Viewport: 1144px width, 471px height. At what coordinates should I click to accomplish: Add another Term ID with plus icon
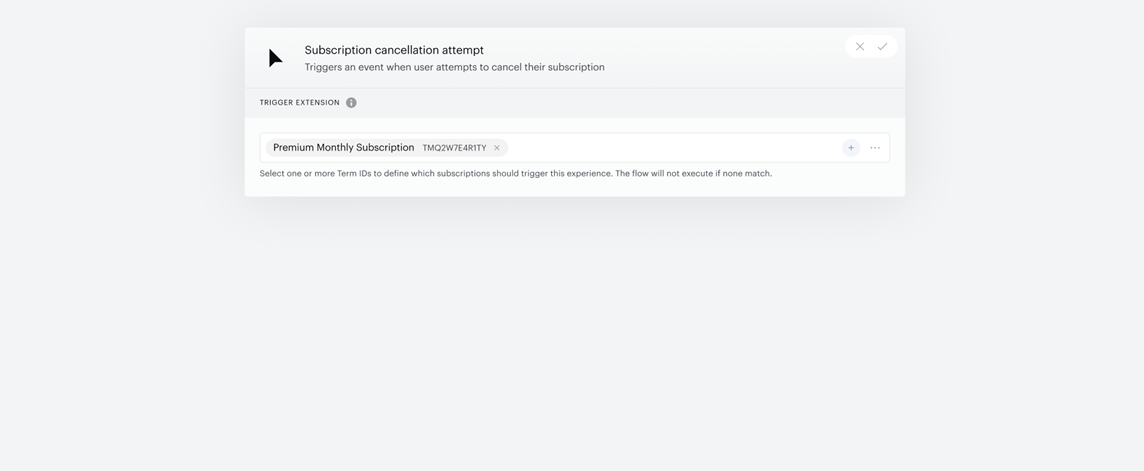851,148
